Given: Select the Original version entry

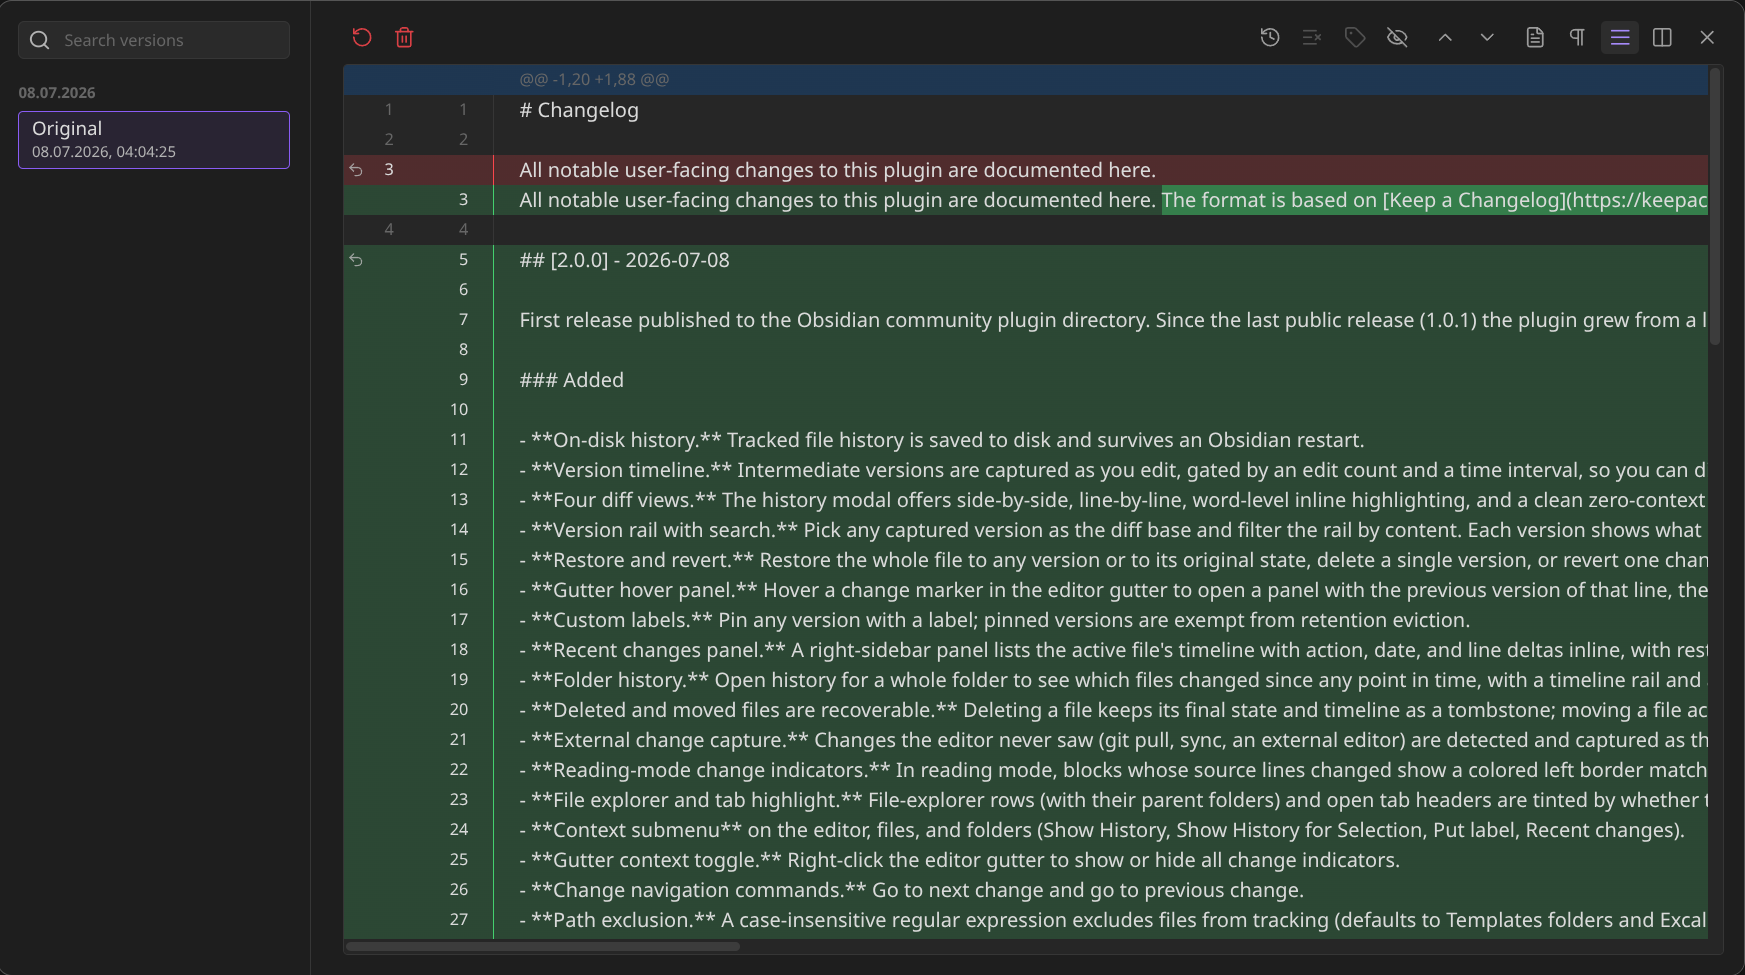Looking at the screenshot, I should pyautogui.click(x=154, y=140).
